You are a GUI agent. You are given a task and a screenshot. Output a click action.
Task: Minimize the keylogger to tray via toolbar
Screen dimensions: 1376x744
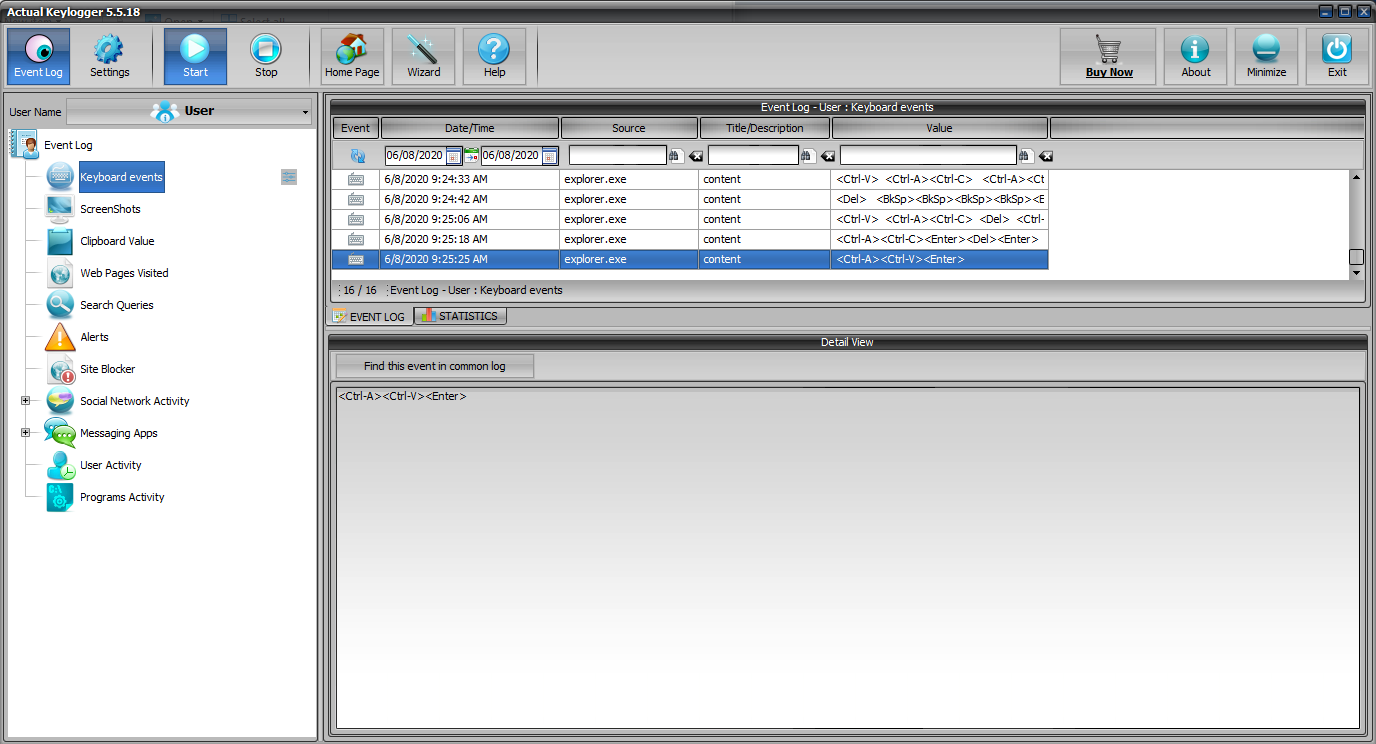pos(1266,56)
